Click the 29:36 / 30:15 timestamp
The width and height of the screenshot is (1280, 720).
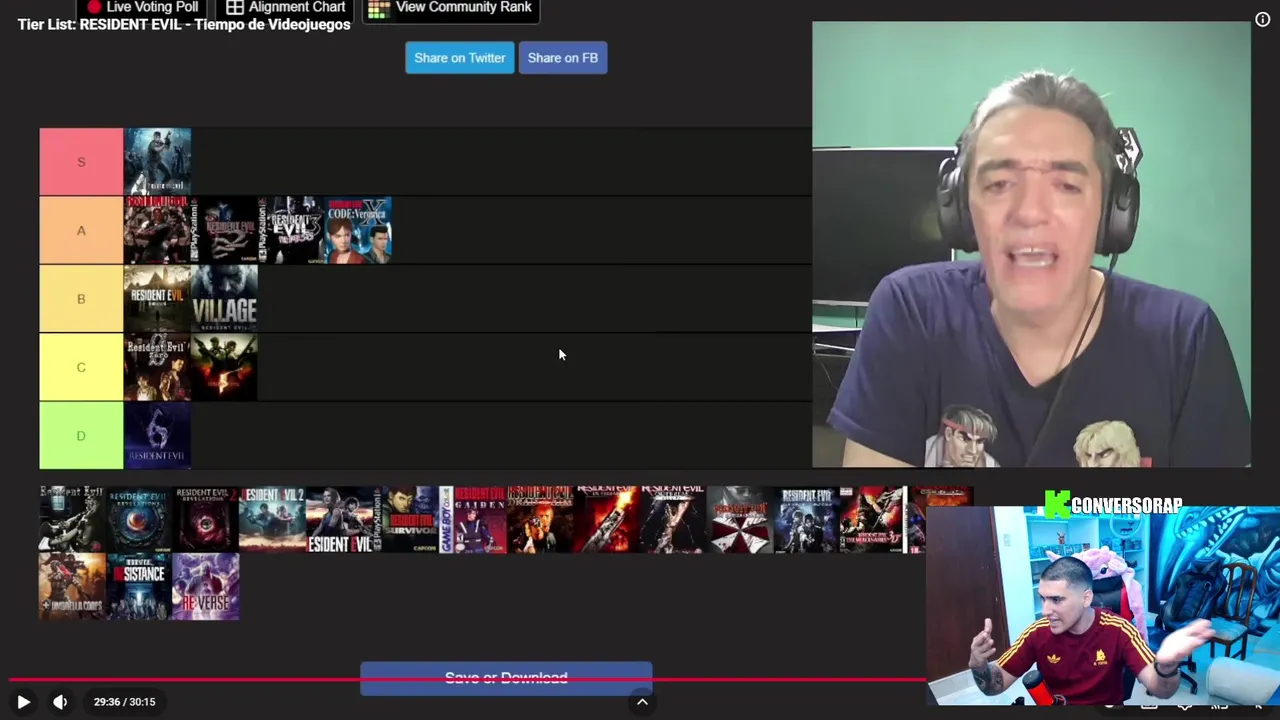[124, 702]
